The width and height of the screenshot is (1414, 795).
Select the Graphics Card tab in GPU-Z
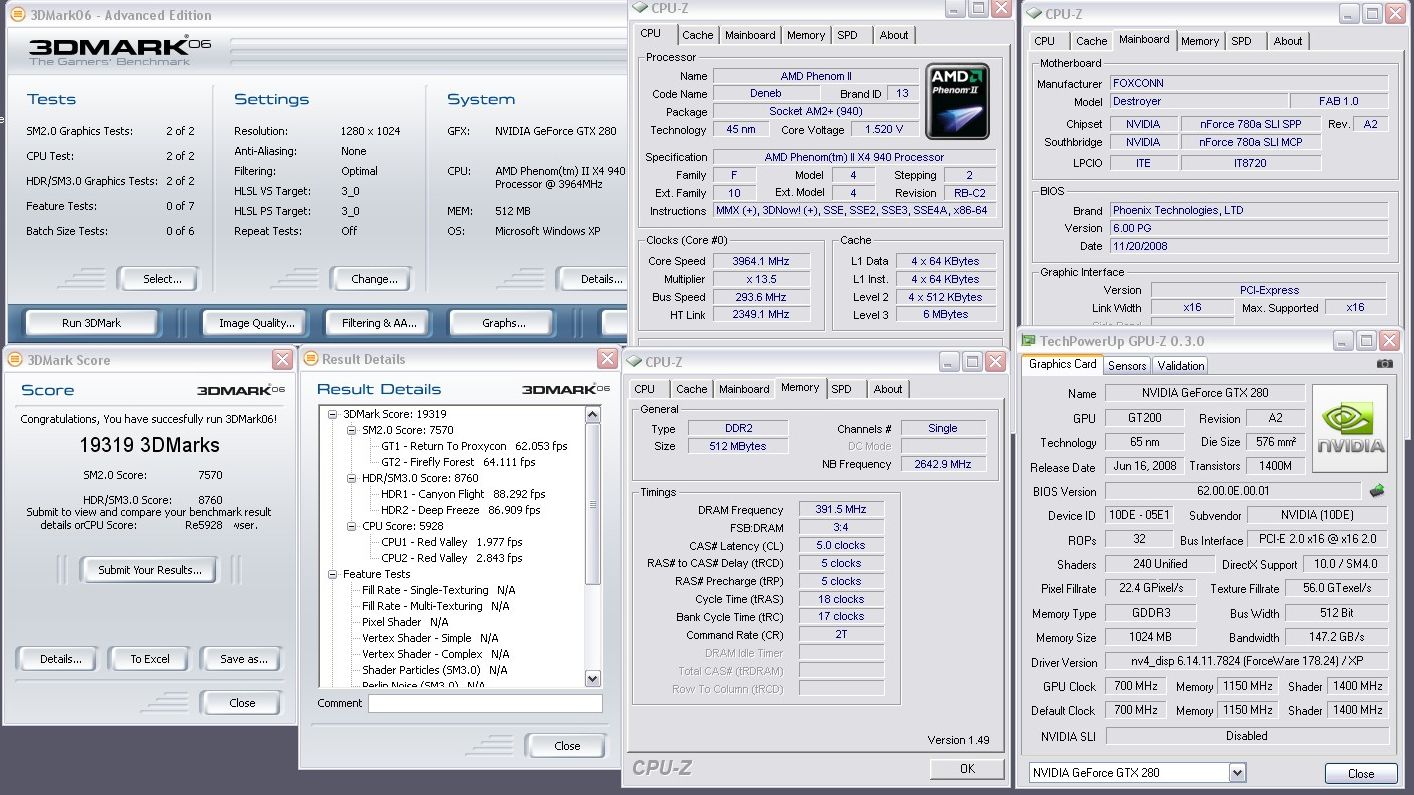point(1063,364)
